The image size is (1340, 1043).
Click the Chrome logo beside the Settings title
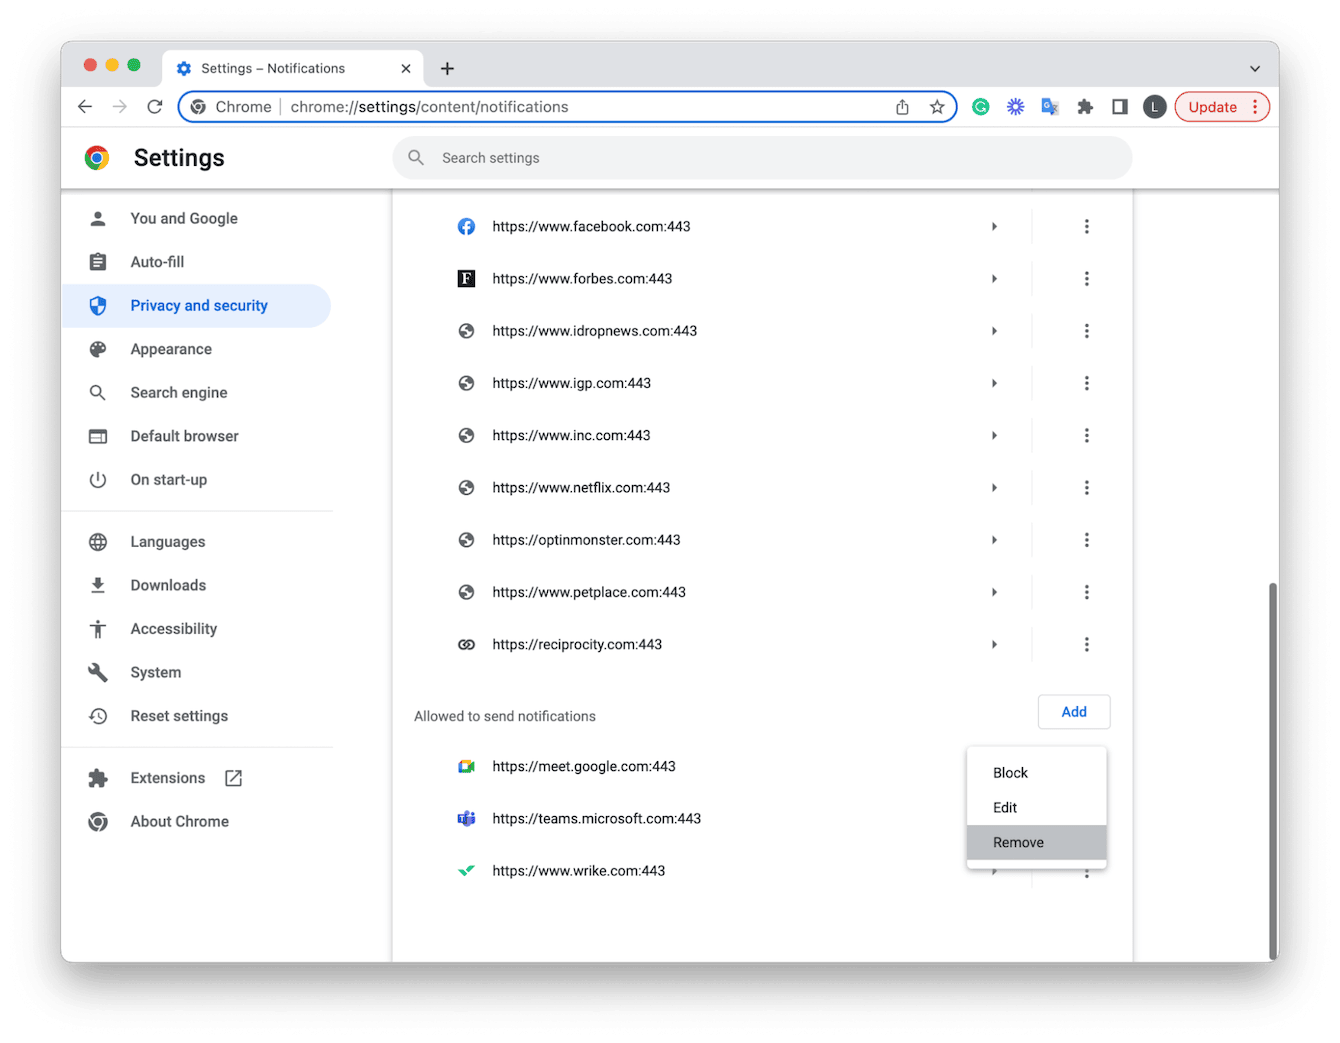[x=97, y=157]
